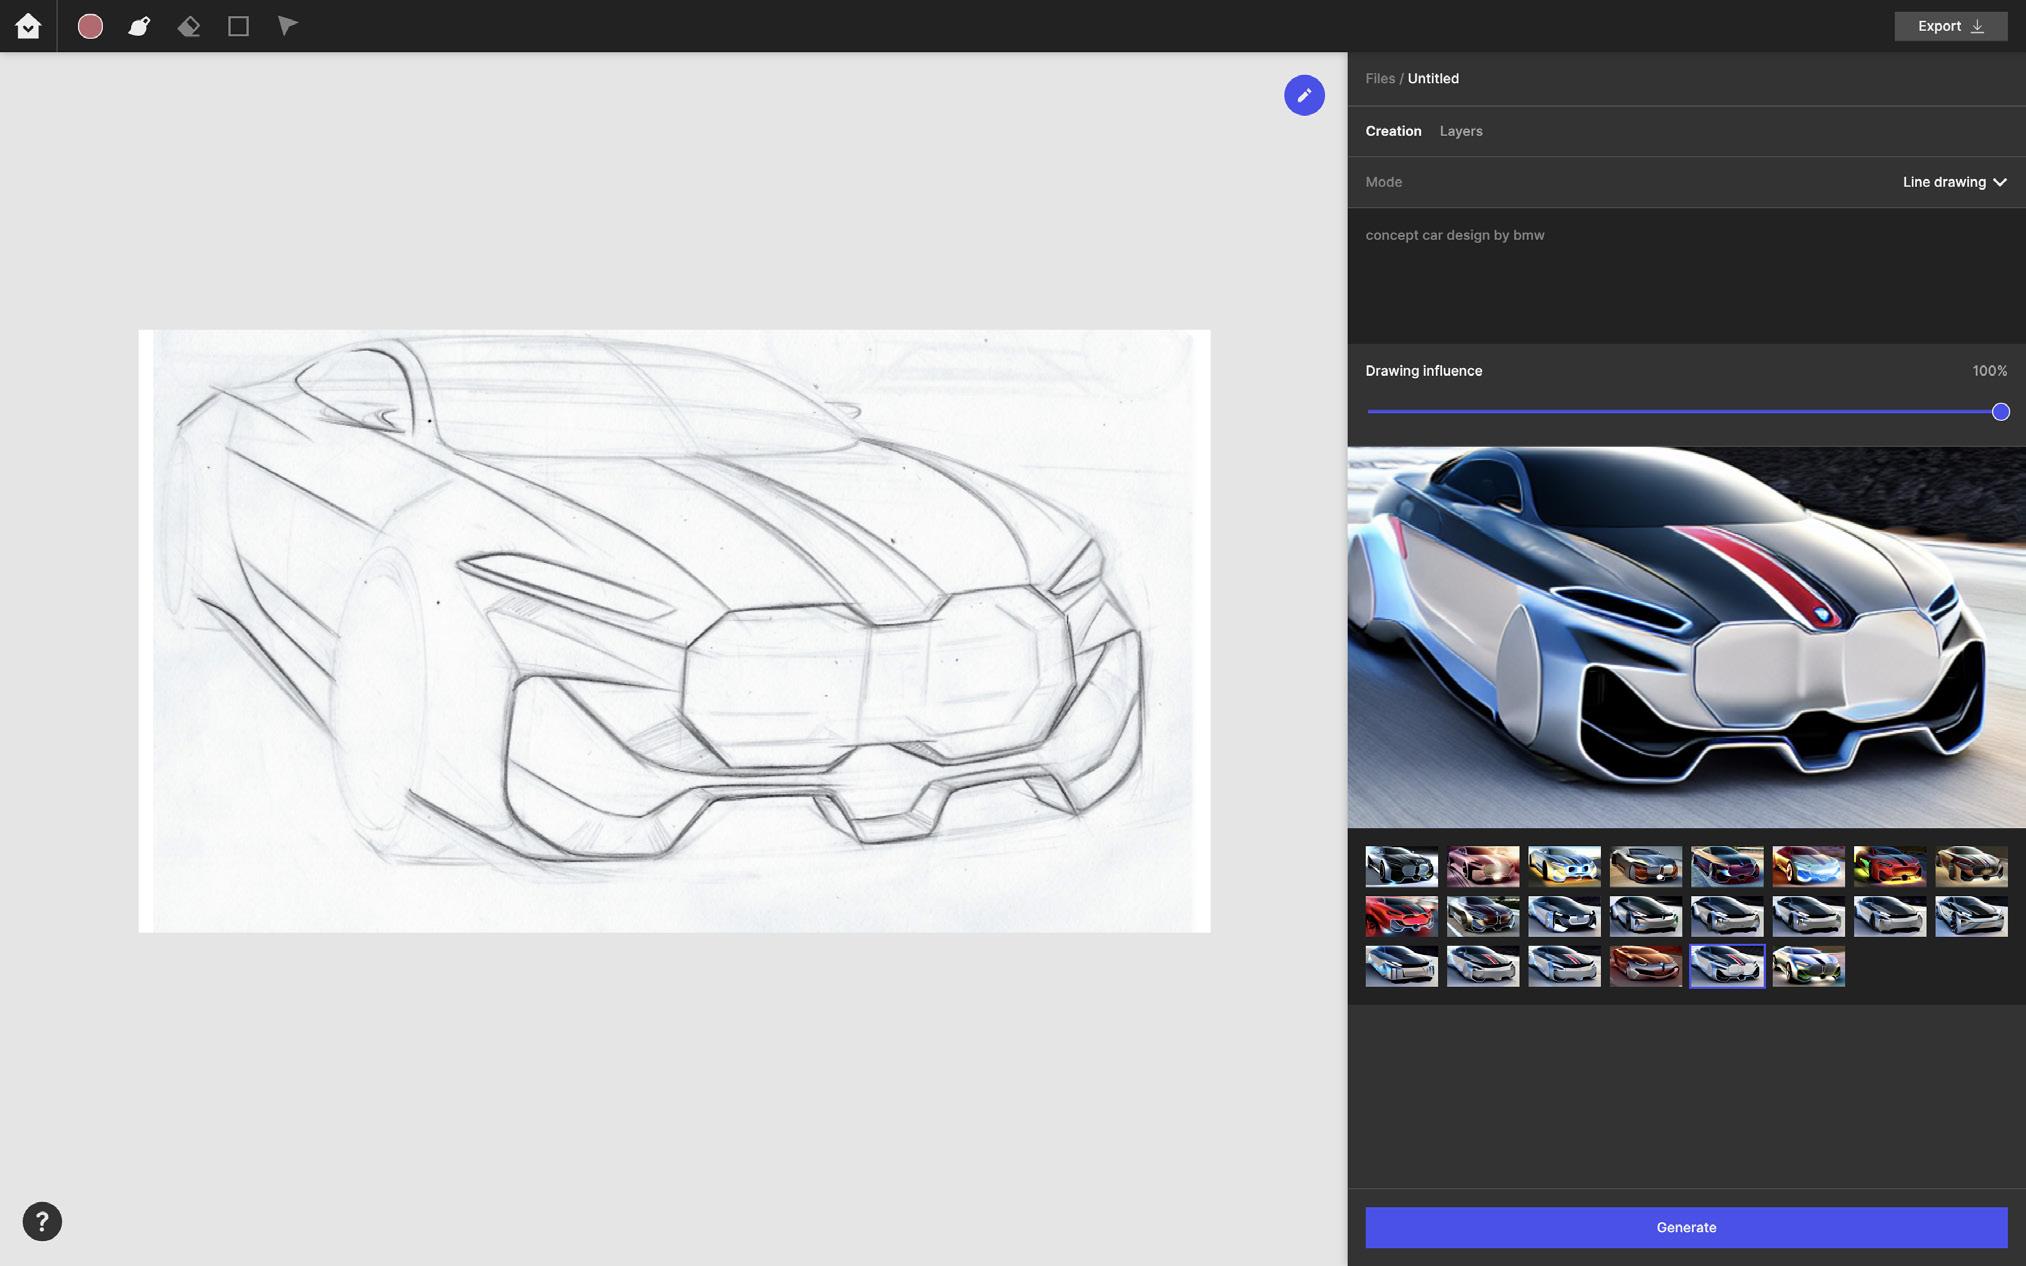Switch to the Creation tab
Viewport: 2026px width, 1266px height.
[1393, 131]
